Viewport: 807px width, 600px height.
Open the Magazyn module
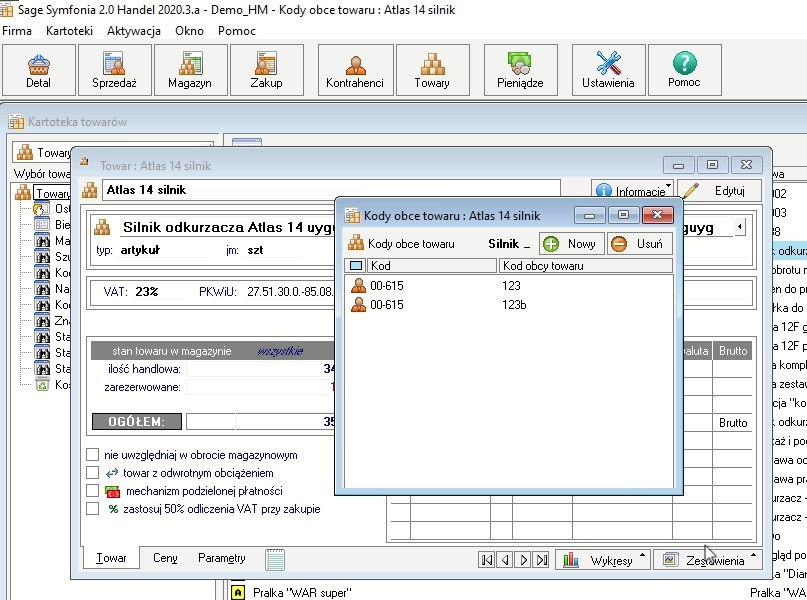click(190, 70)
